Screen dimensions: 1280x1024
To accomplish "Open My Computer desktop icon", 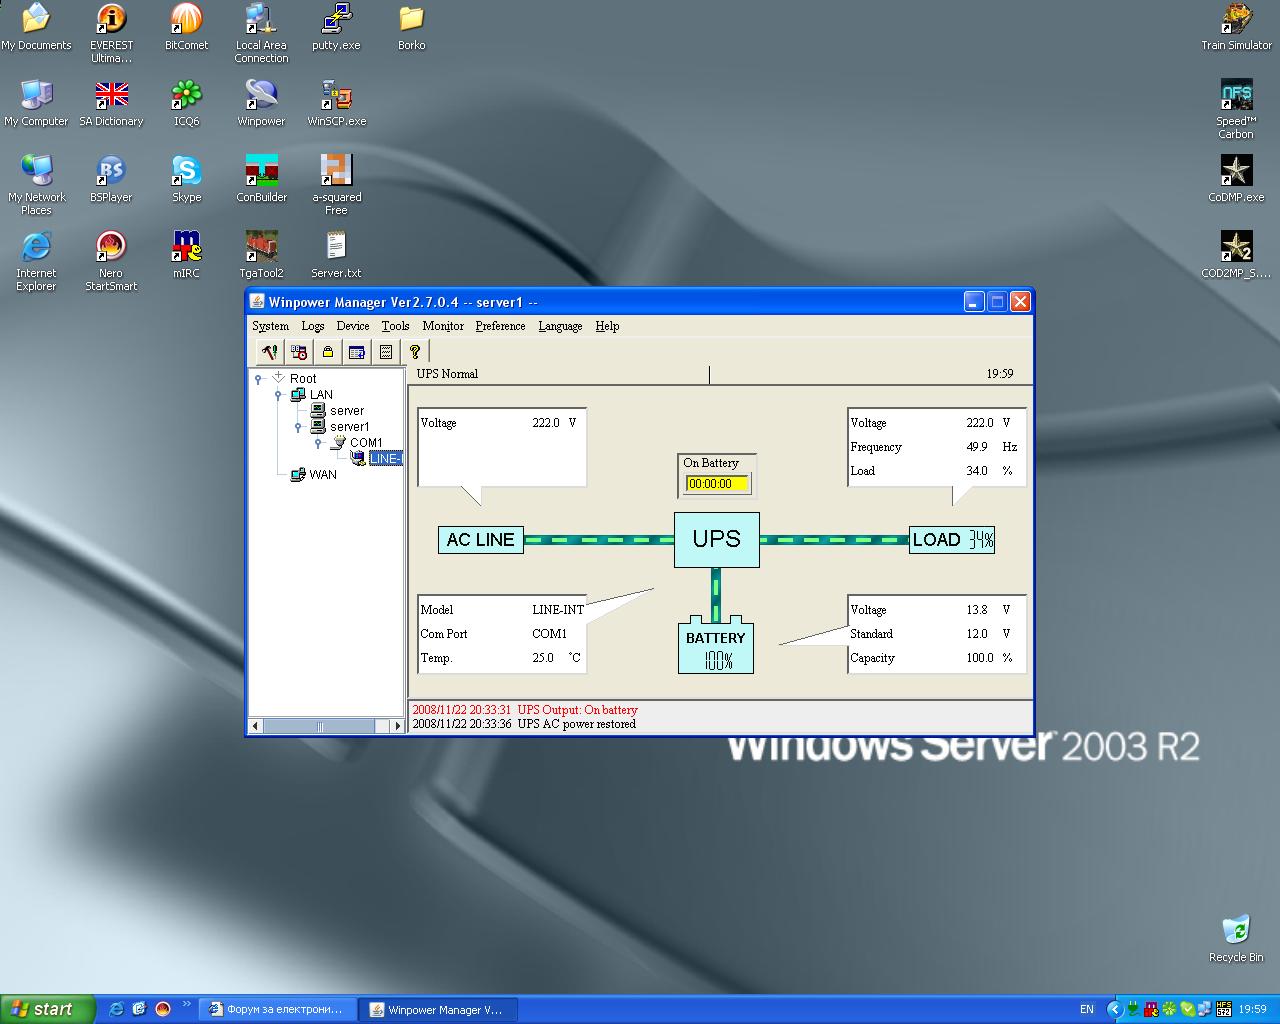I will point(36,104).
